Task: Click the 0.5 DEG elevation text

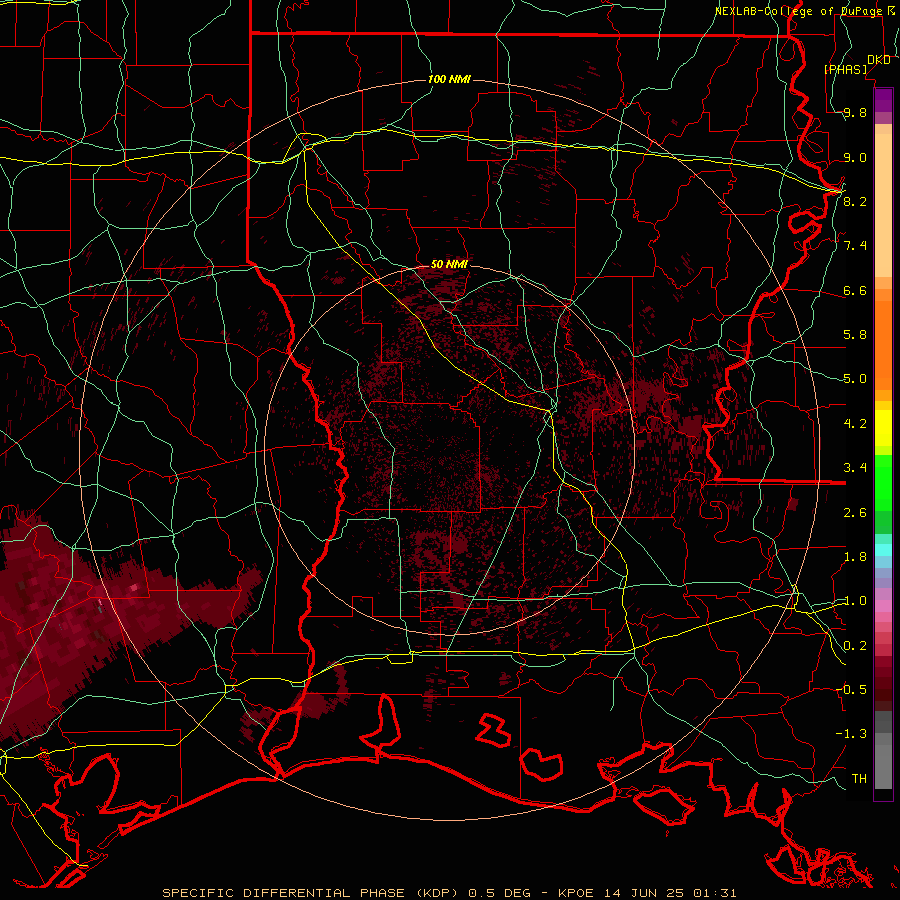Action: click(x=499, y=893)
